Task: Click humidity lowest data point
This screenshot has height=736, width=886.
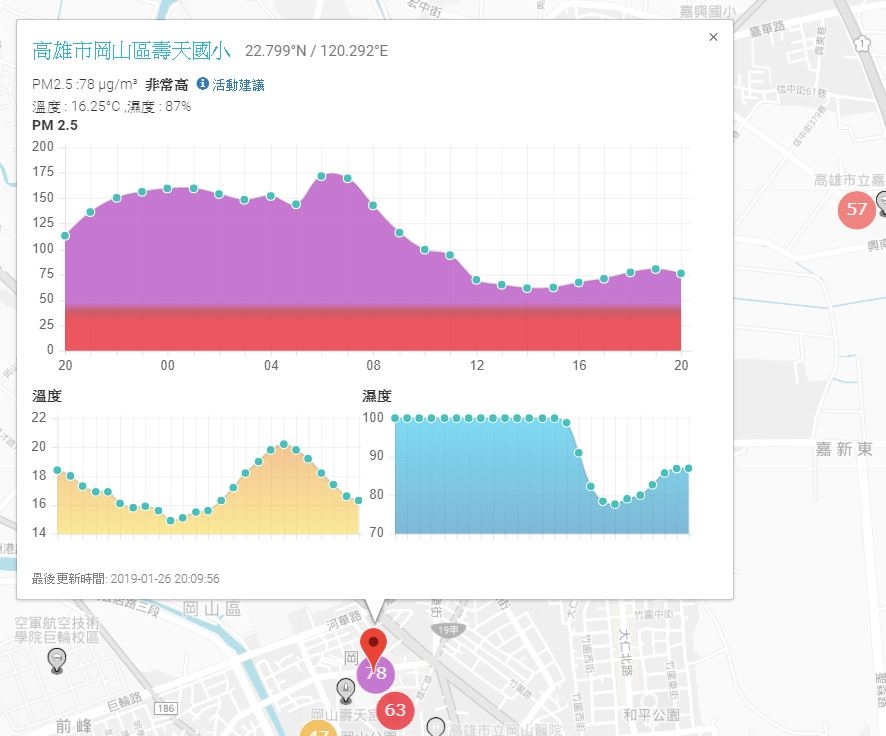Action: pos(615,504)
